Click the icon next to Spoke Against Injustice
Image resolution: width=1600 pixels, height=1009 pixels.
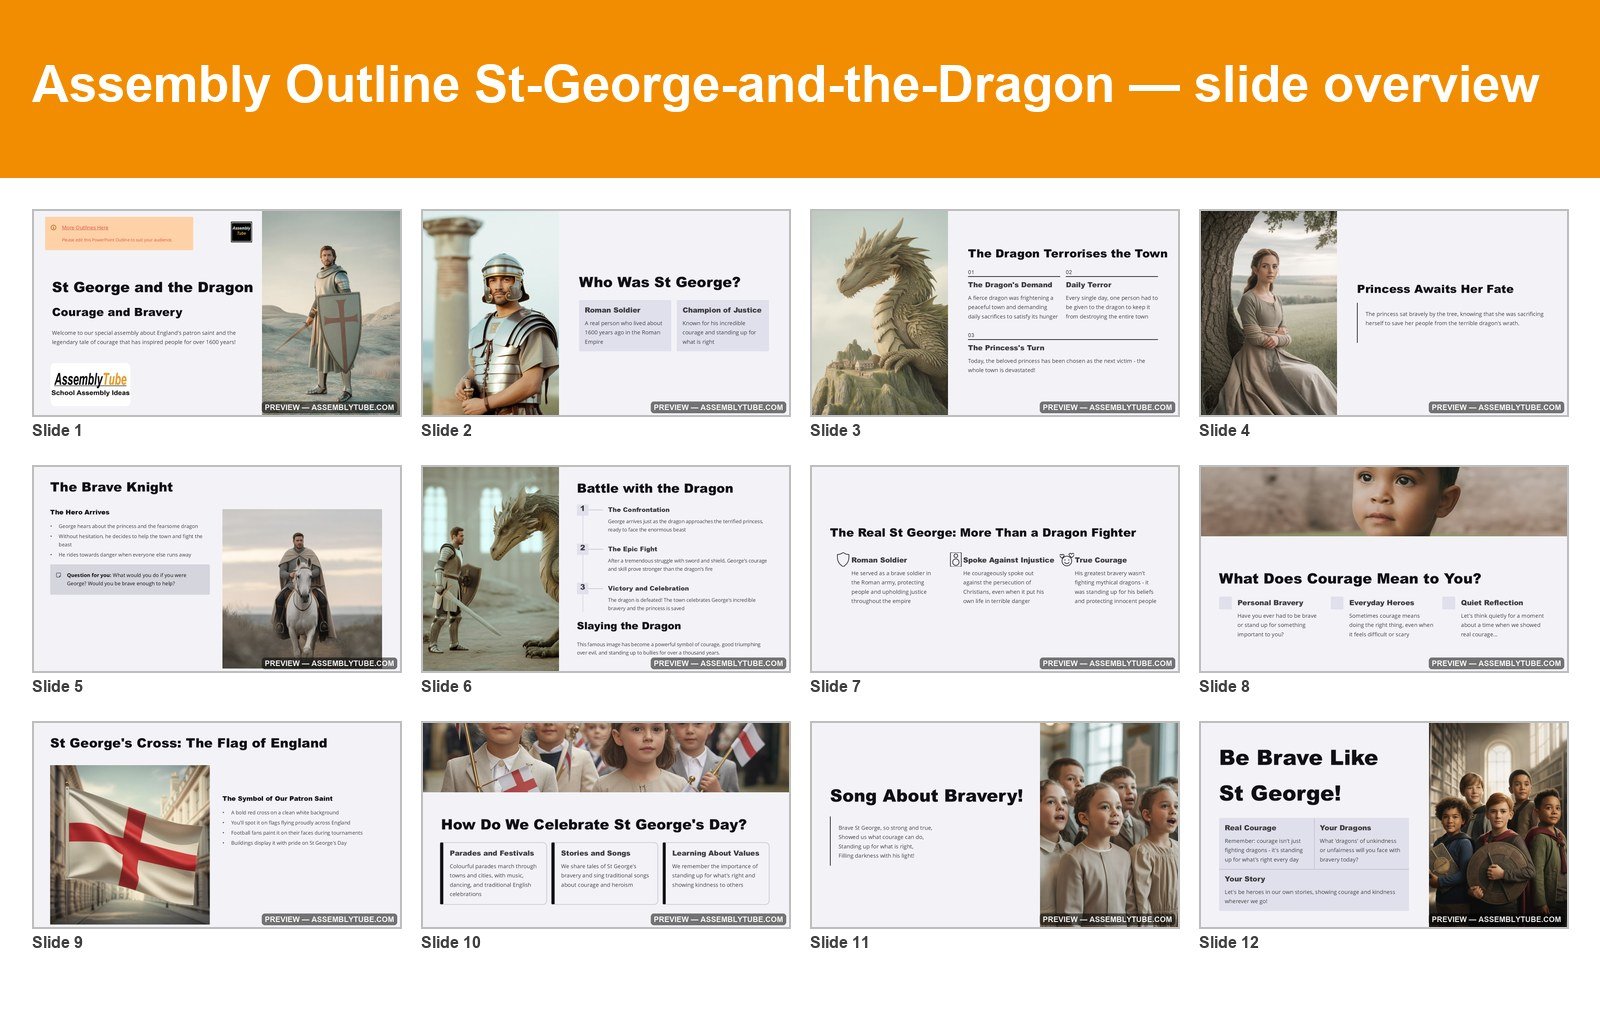click(955, 560)
